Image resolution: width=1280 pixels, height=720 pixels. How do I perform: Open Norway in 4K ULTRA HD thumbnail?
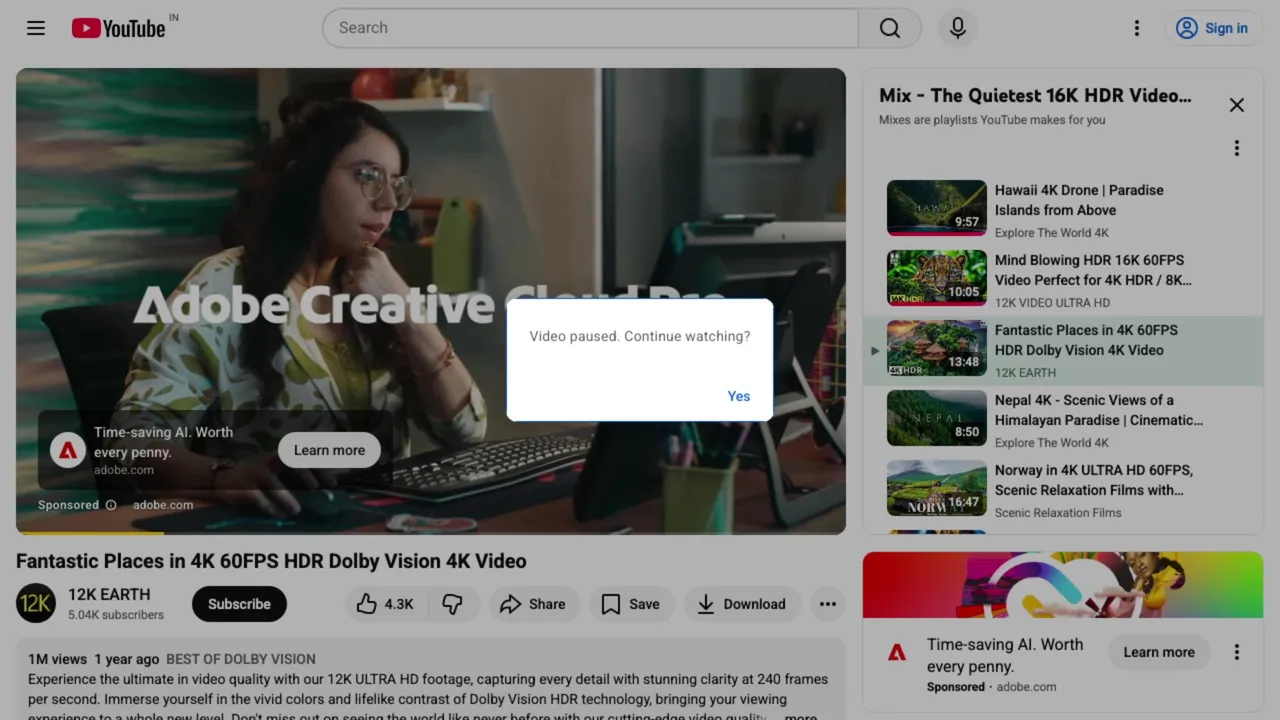[937, 488]
